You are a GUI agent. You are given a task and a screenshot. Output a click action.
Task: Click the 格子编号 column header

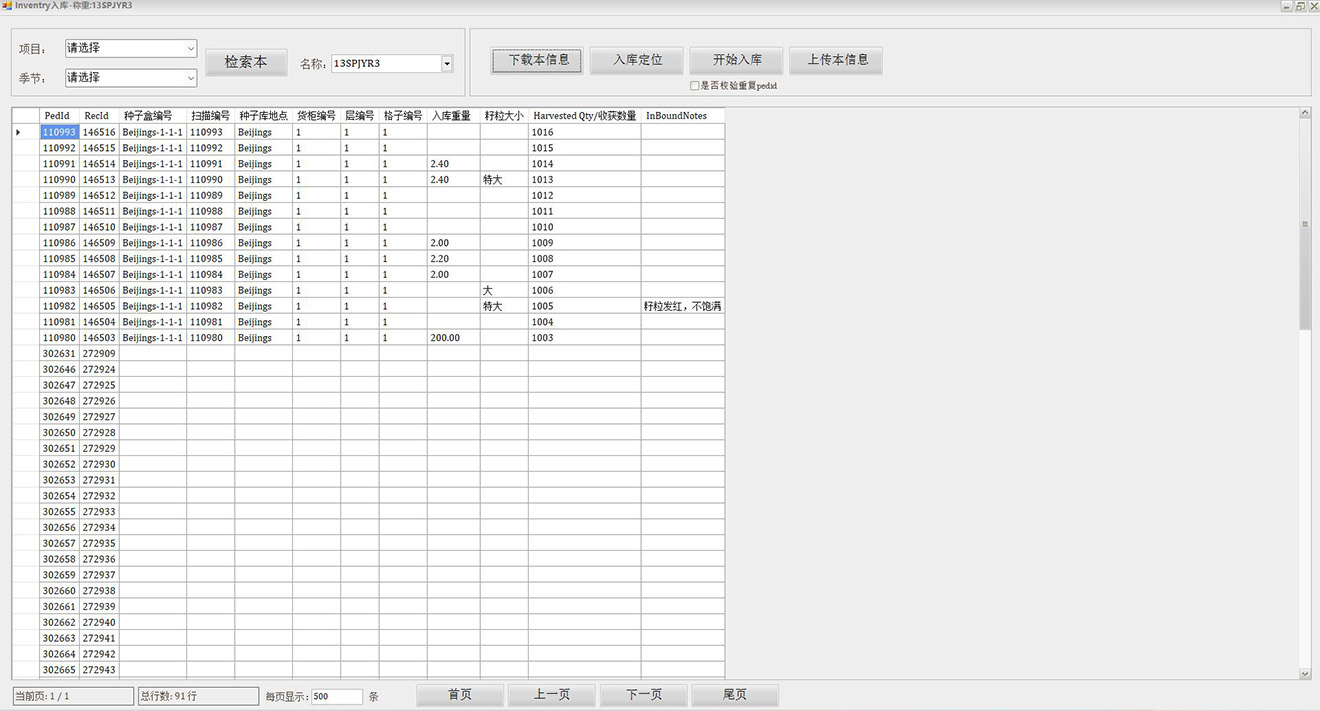point(403,116)
